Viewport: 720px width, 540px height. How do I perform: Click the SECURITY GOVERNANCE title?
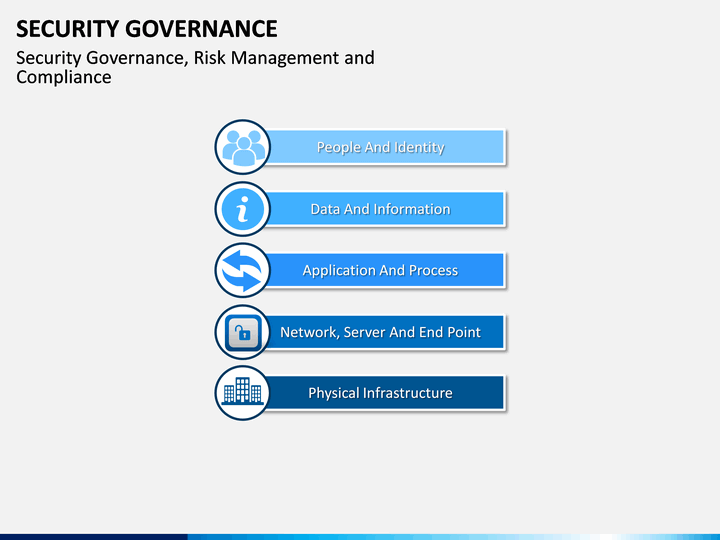point(146,29)
